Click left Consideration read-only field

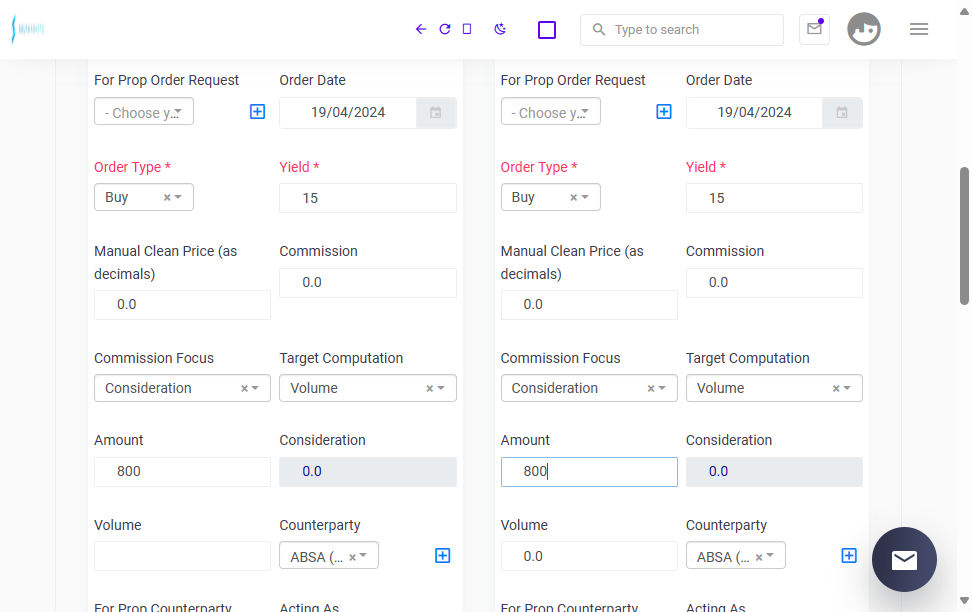[x=368, y=472]
